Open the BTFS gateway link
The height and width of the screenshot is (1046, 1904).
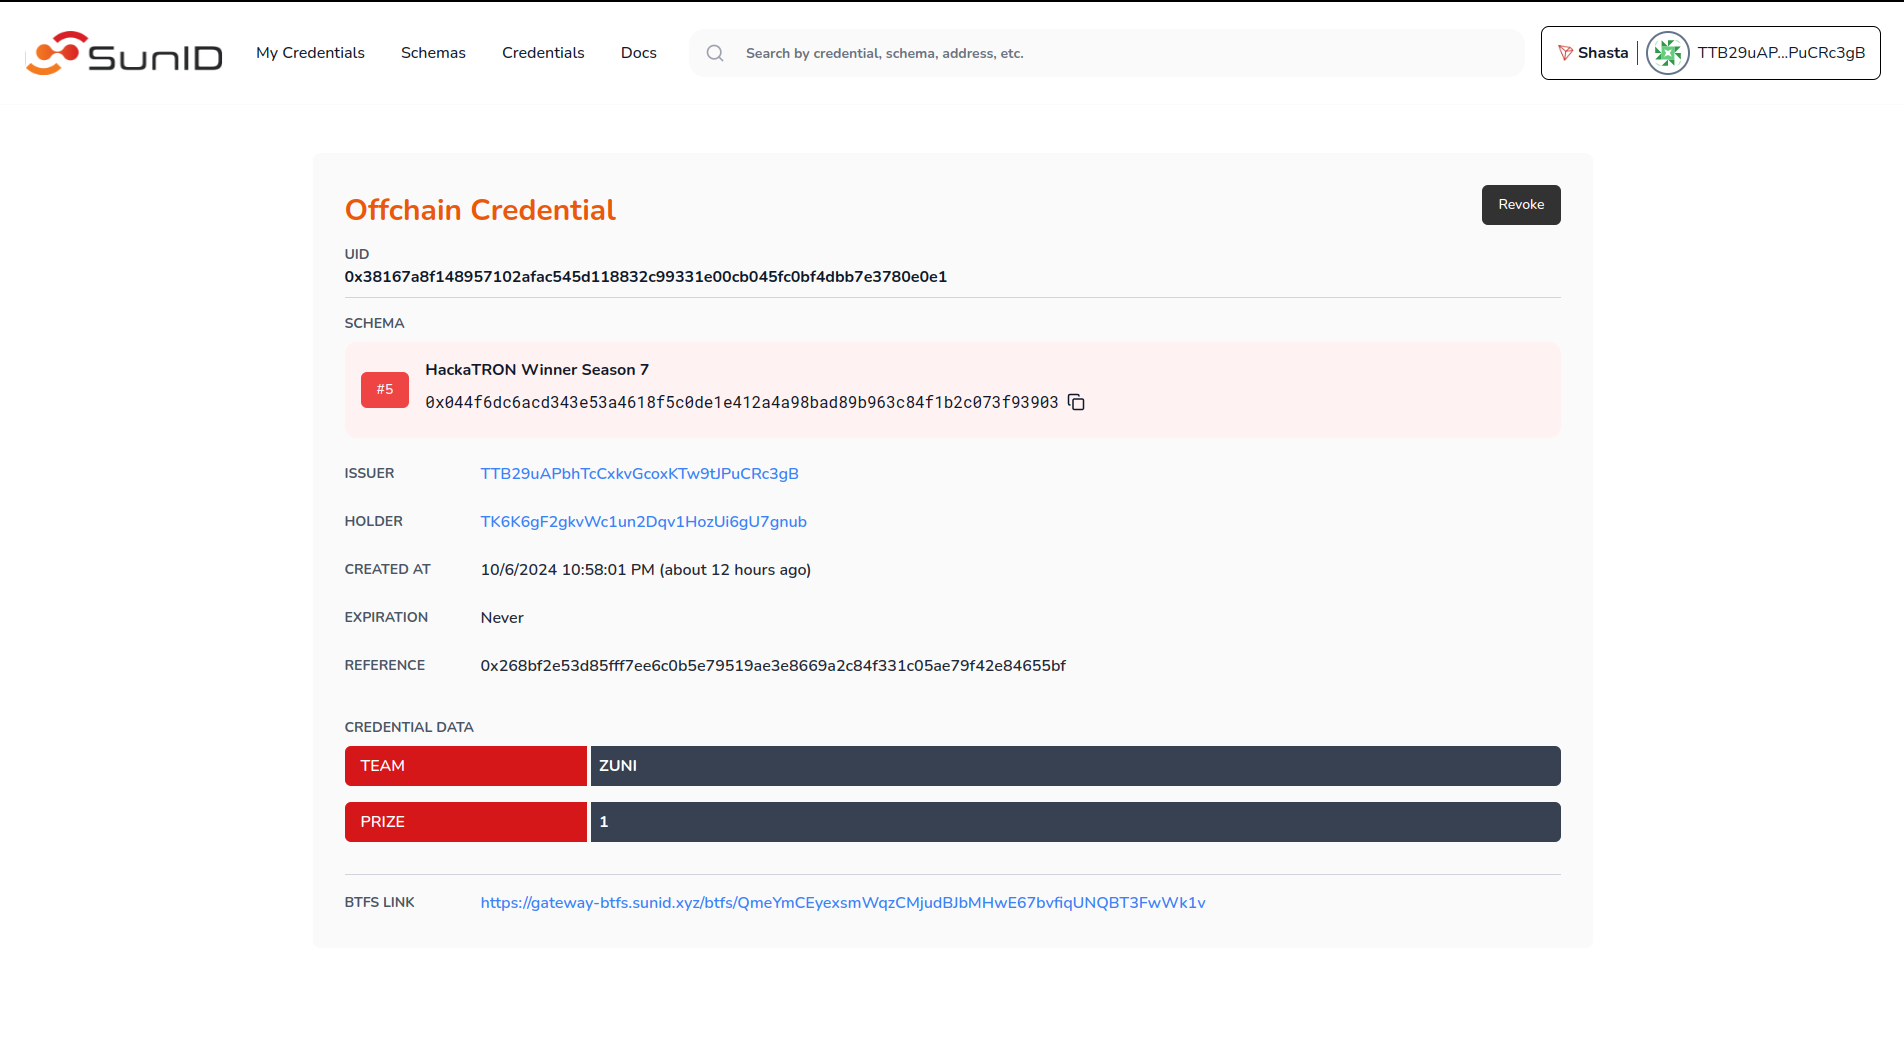(x=843, y=903)
